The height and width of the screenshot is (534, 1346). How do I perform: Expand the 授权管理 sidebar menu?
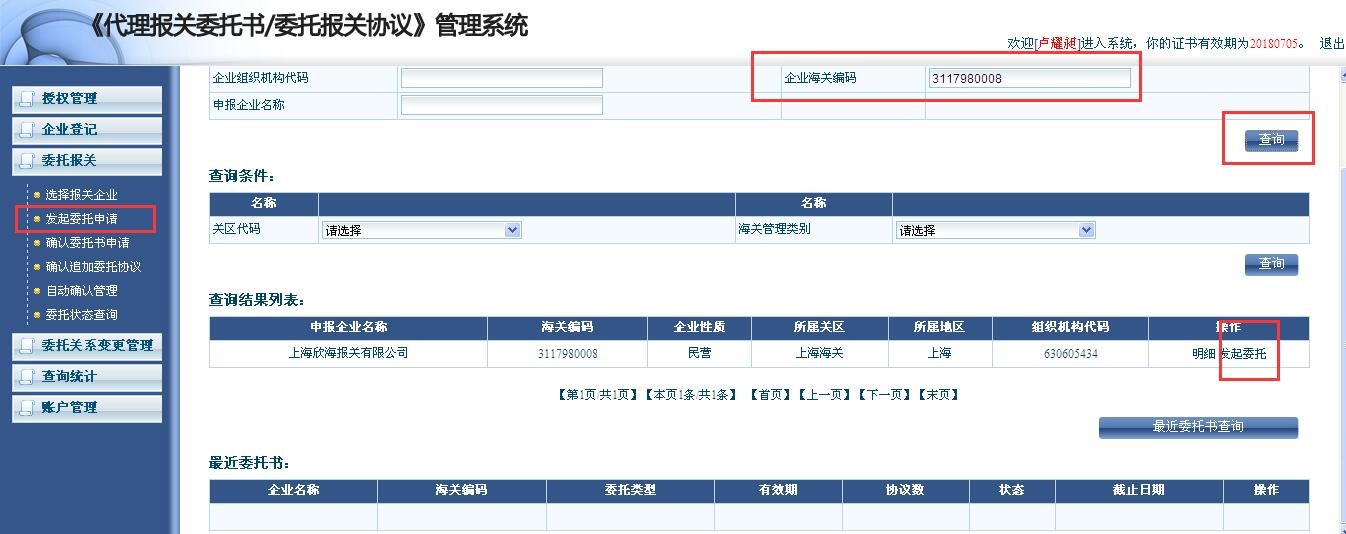pyautogui.click(x=87, y=99)
